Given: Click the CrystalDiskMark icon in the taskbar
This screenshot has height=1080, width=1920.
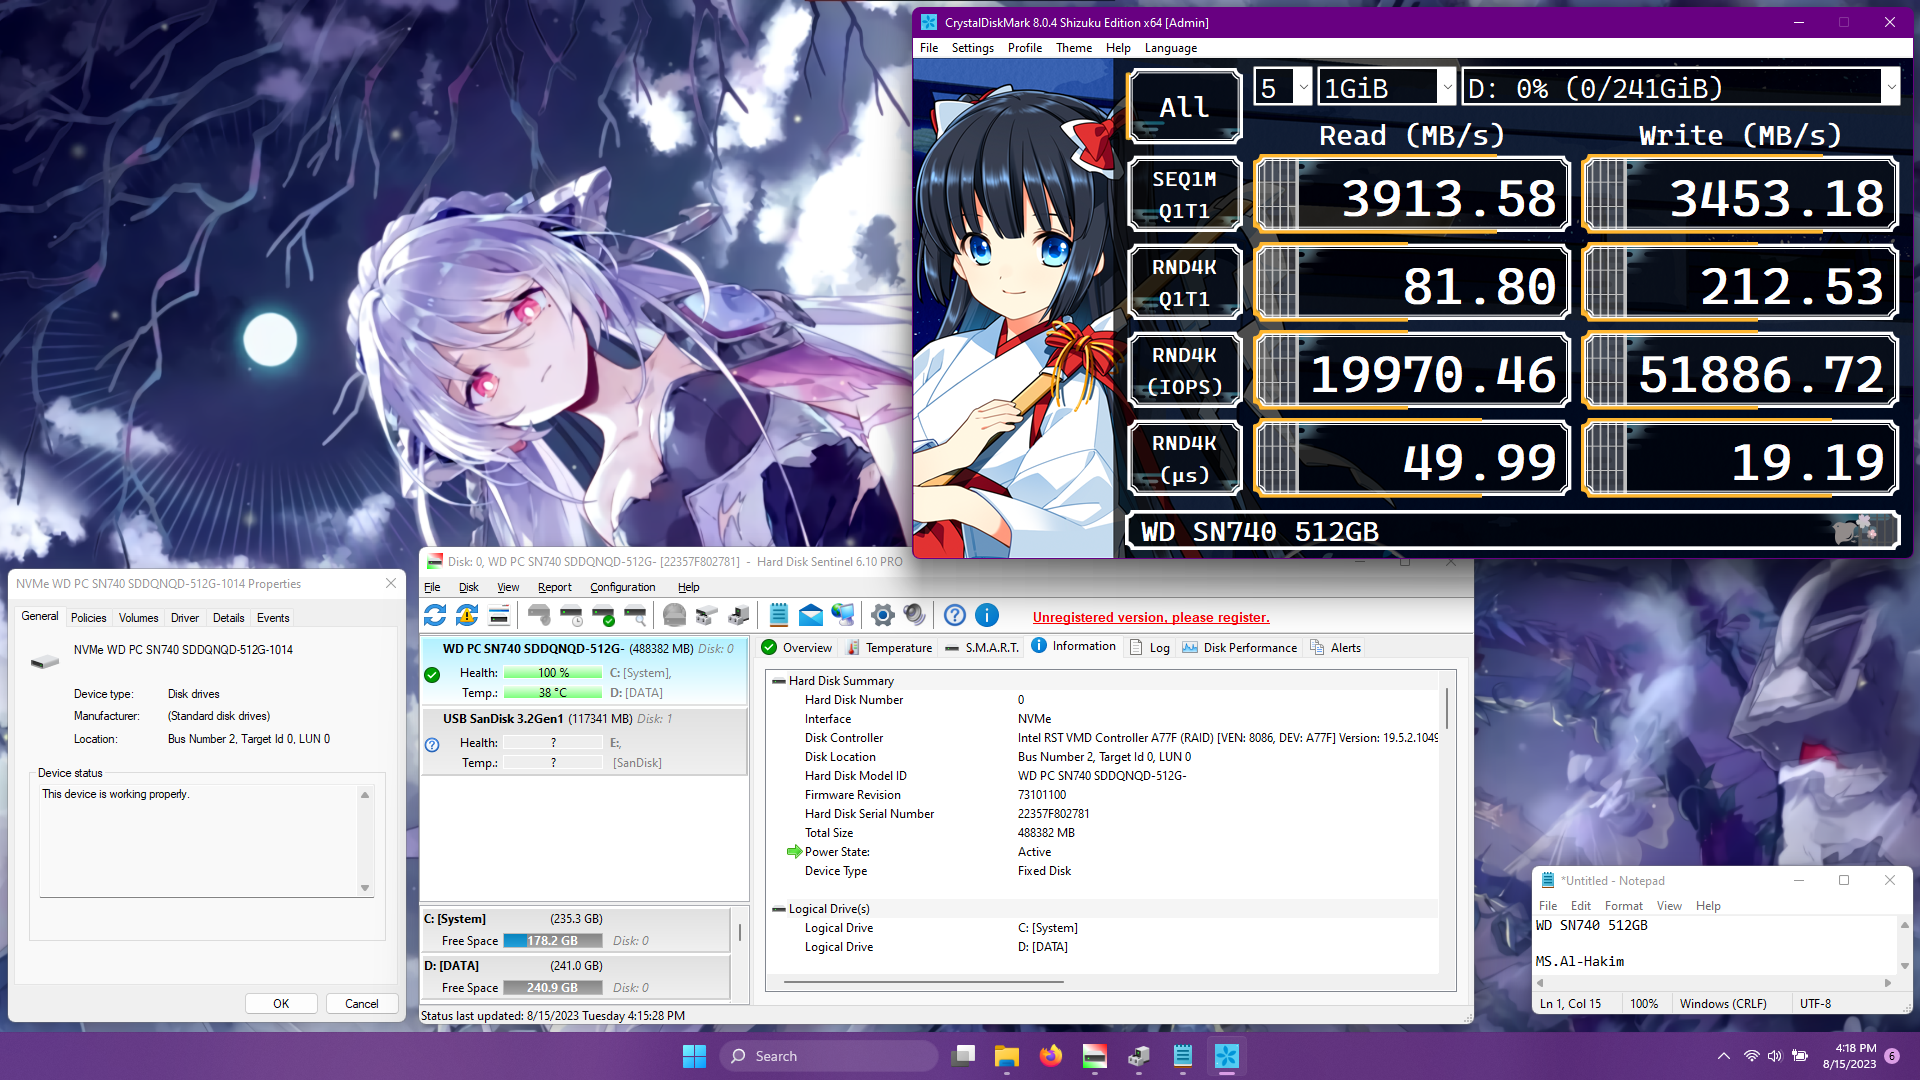Looking at the screenshot, I should coord(1227,1056).
